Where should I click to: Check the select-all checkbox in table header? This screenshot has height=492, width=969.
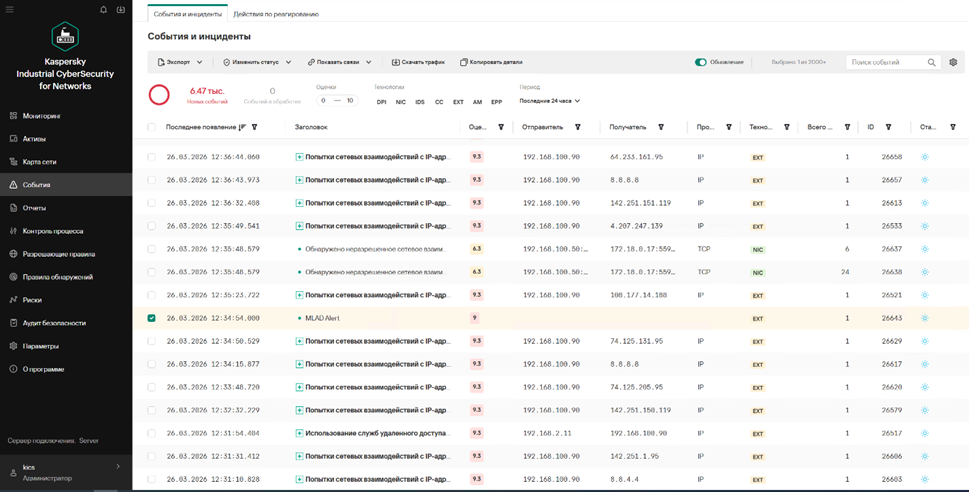pos(152,127)
